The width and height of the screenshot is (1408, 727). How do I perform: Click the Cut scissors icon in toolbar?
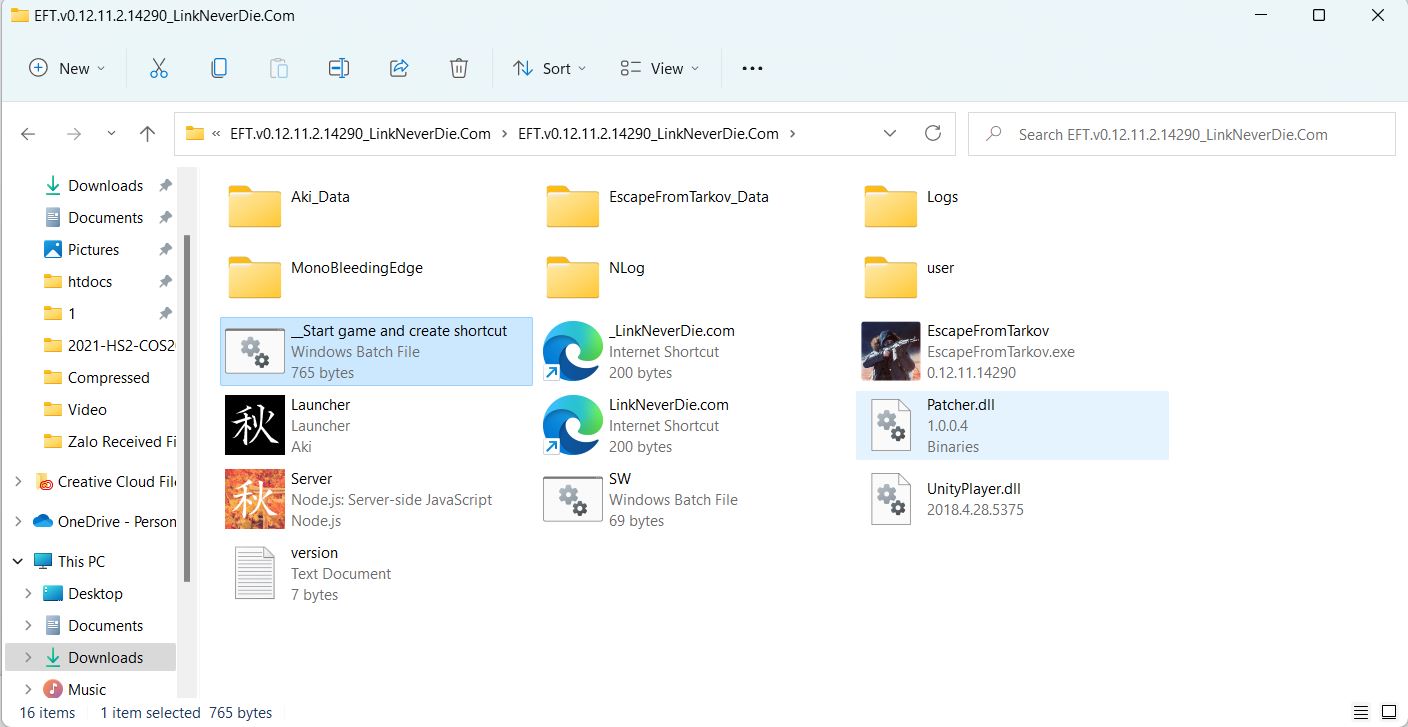[x=158, y=68]
